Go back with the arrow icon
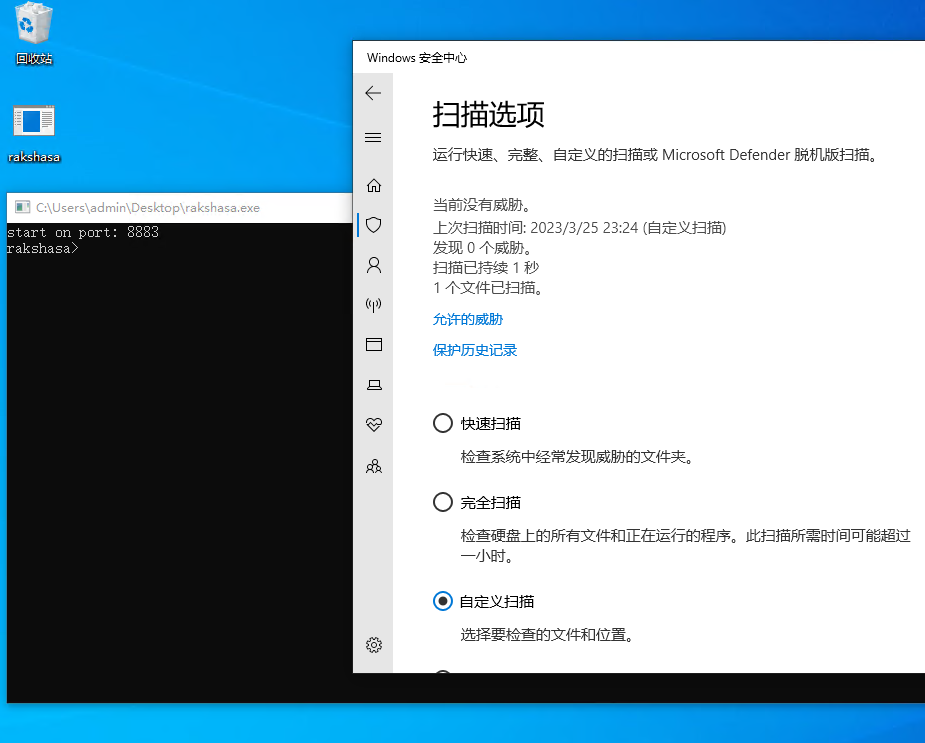This screenshot has height=743, width=925. coord(373,93)
